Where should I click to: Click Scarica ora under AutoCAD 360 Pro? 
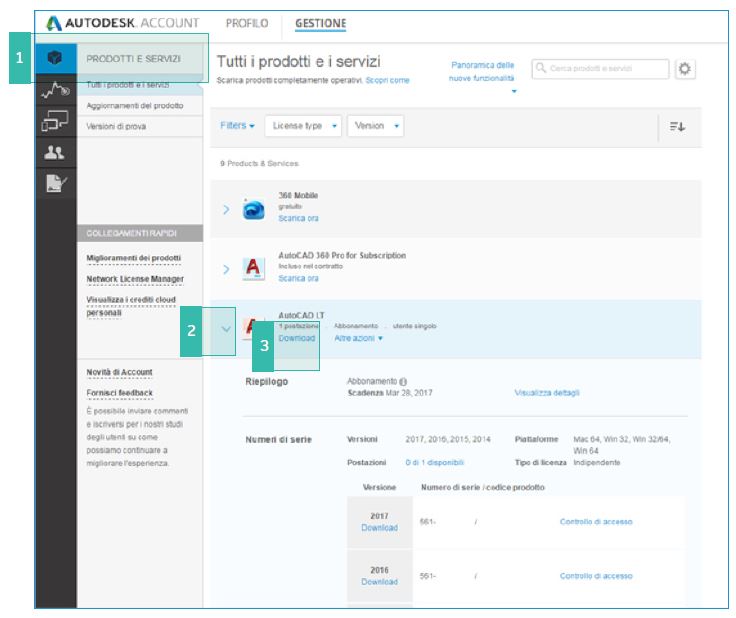298,278
